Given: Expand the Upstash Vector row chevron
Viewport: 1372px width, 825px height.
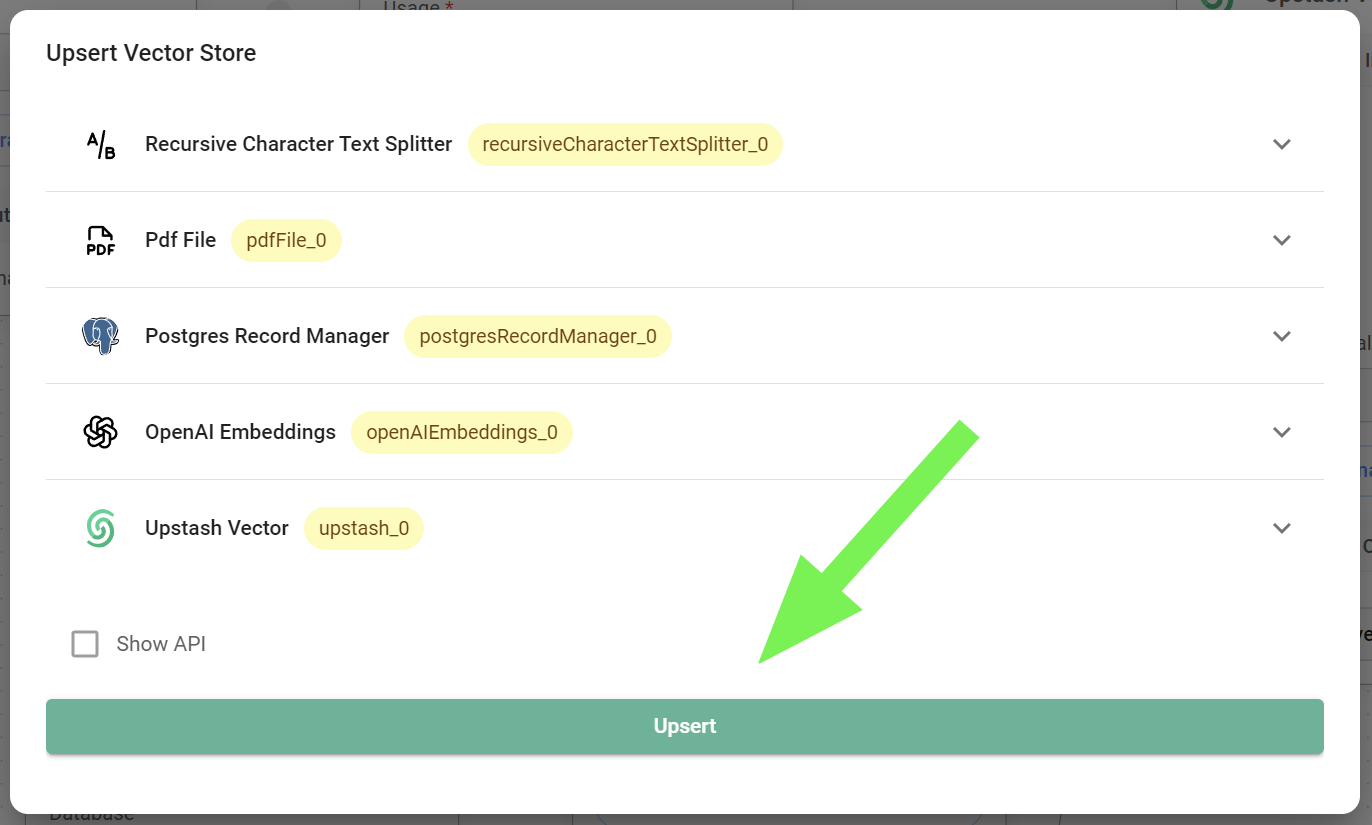Looking at the screenshot, I should [x=1282, y=528].
